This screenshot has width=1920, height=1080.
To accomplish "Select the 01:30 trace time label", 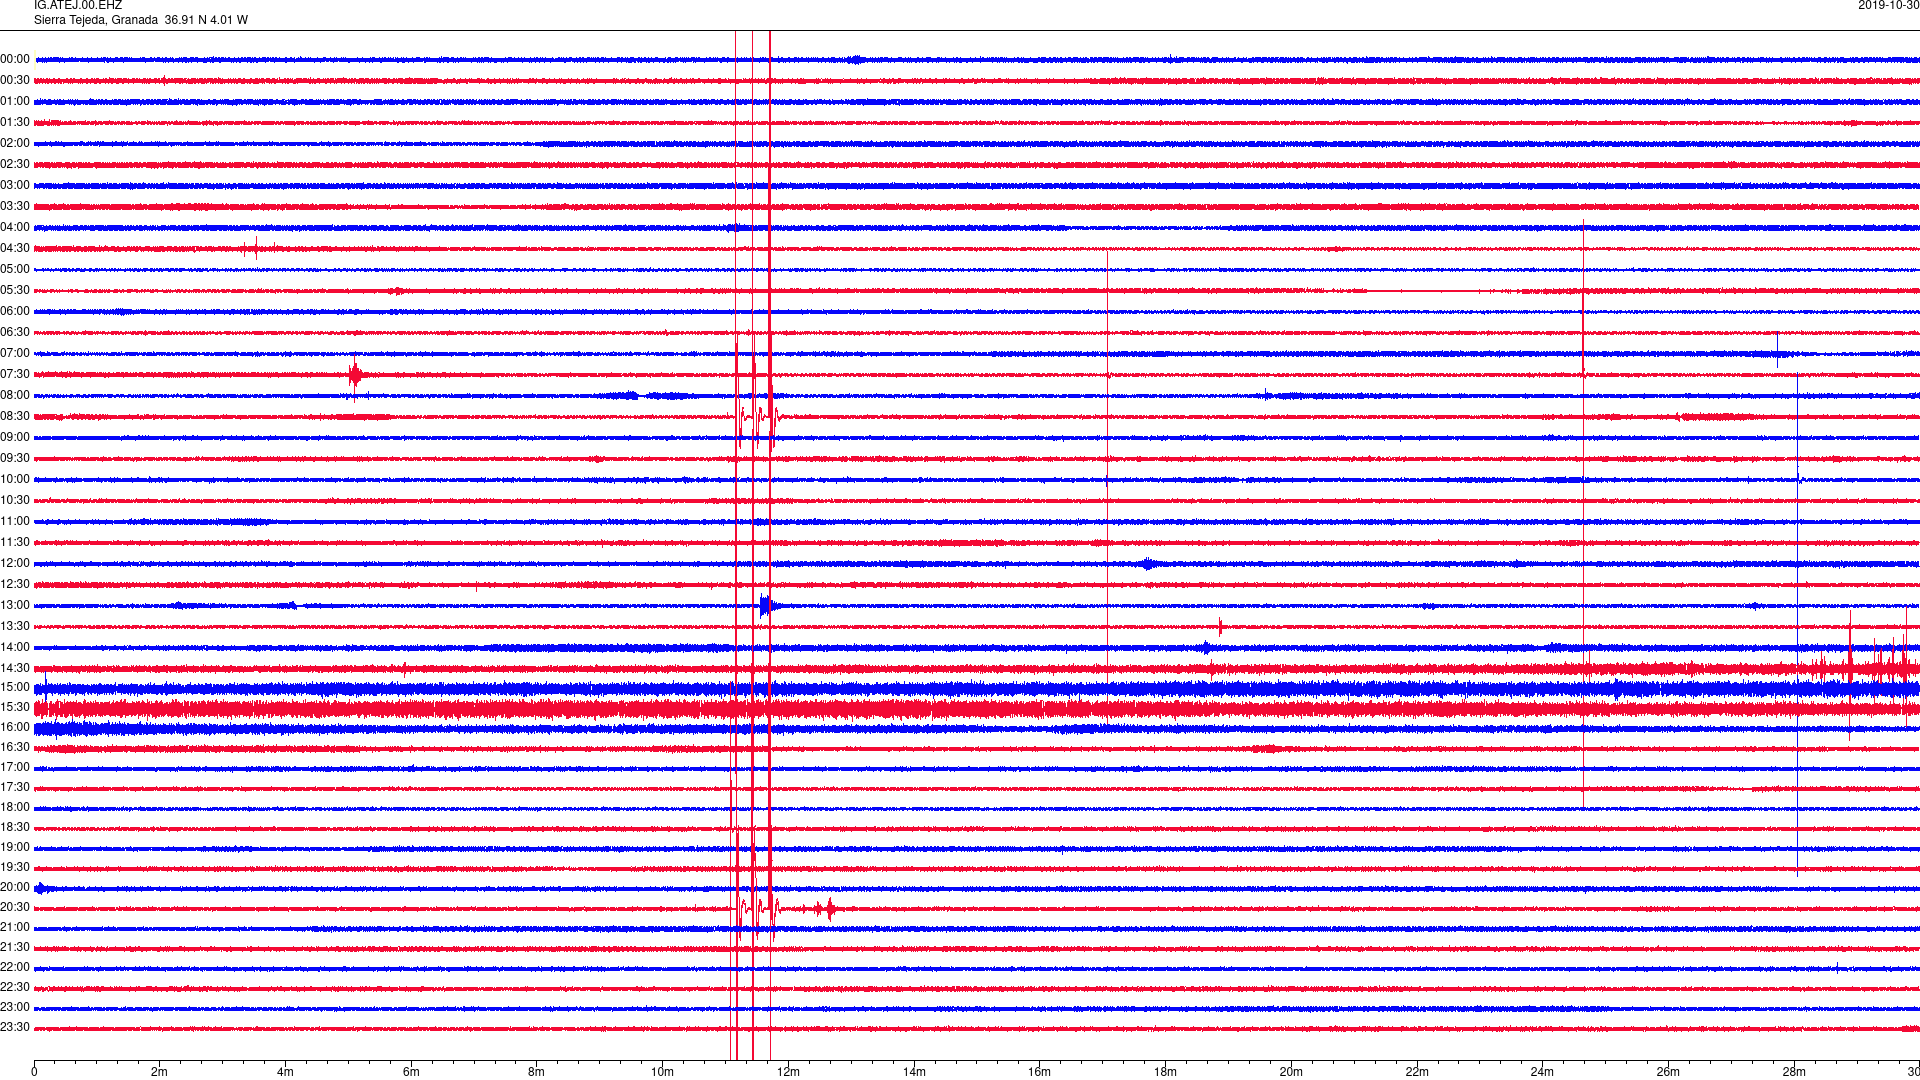I will click(15, 122).
